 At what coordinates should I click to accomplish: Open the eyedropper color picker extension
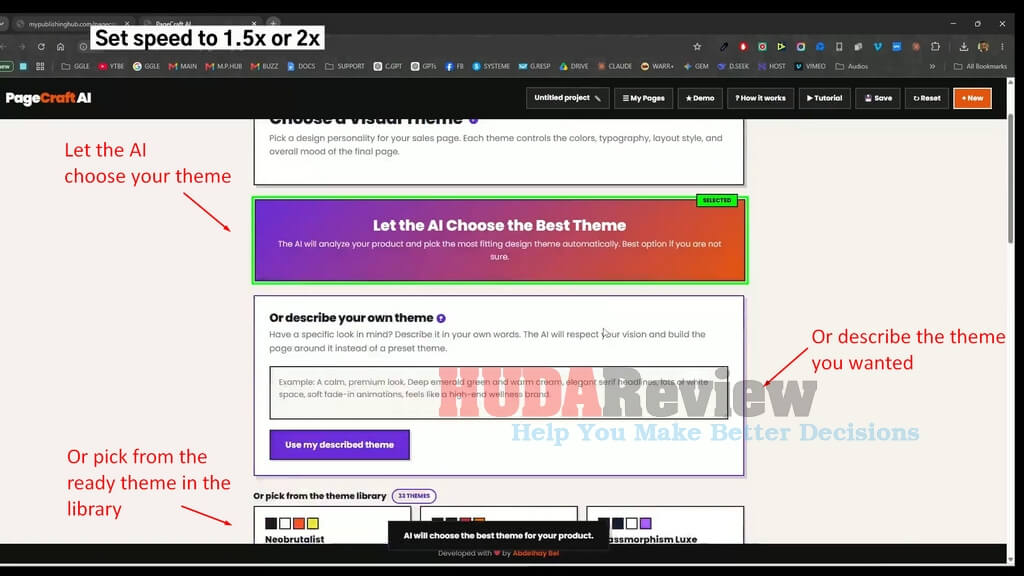[724, 47]
